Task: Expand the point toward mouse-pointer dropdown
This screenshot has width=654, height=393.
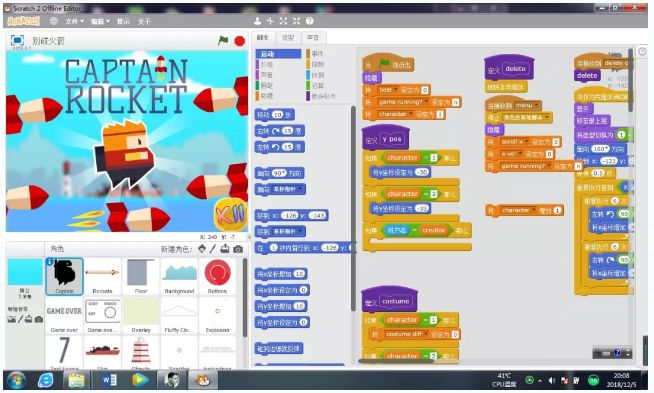Action: [299, 189]
